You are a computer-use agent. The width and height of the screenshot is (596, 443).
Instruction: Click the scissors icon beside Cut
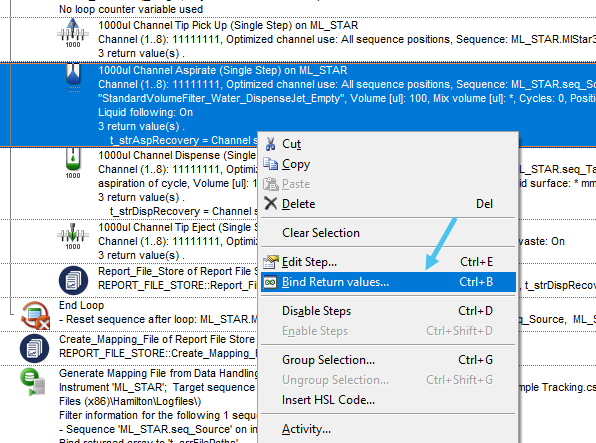click(x=271, y=144)
